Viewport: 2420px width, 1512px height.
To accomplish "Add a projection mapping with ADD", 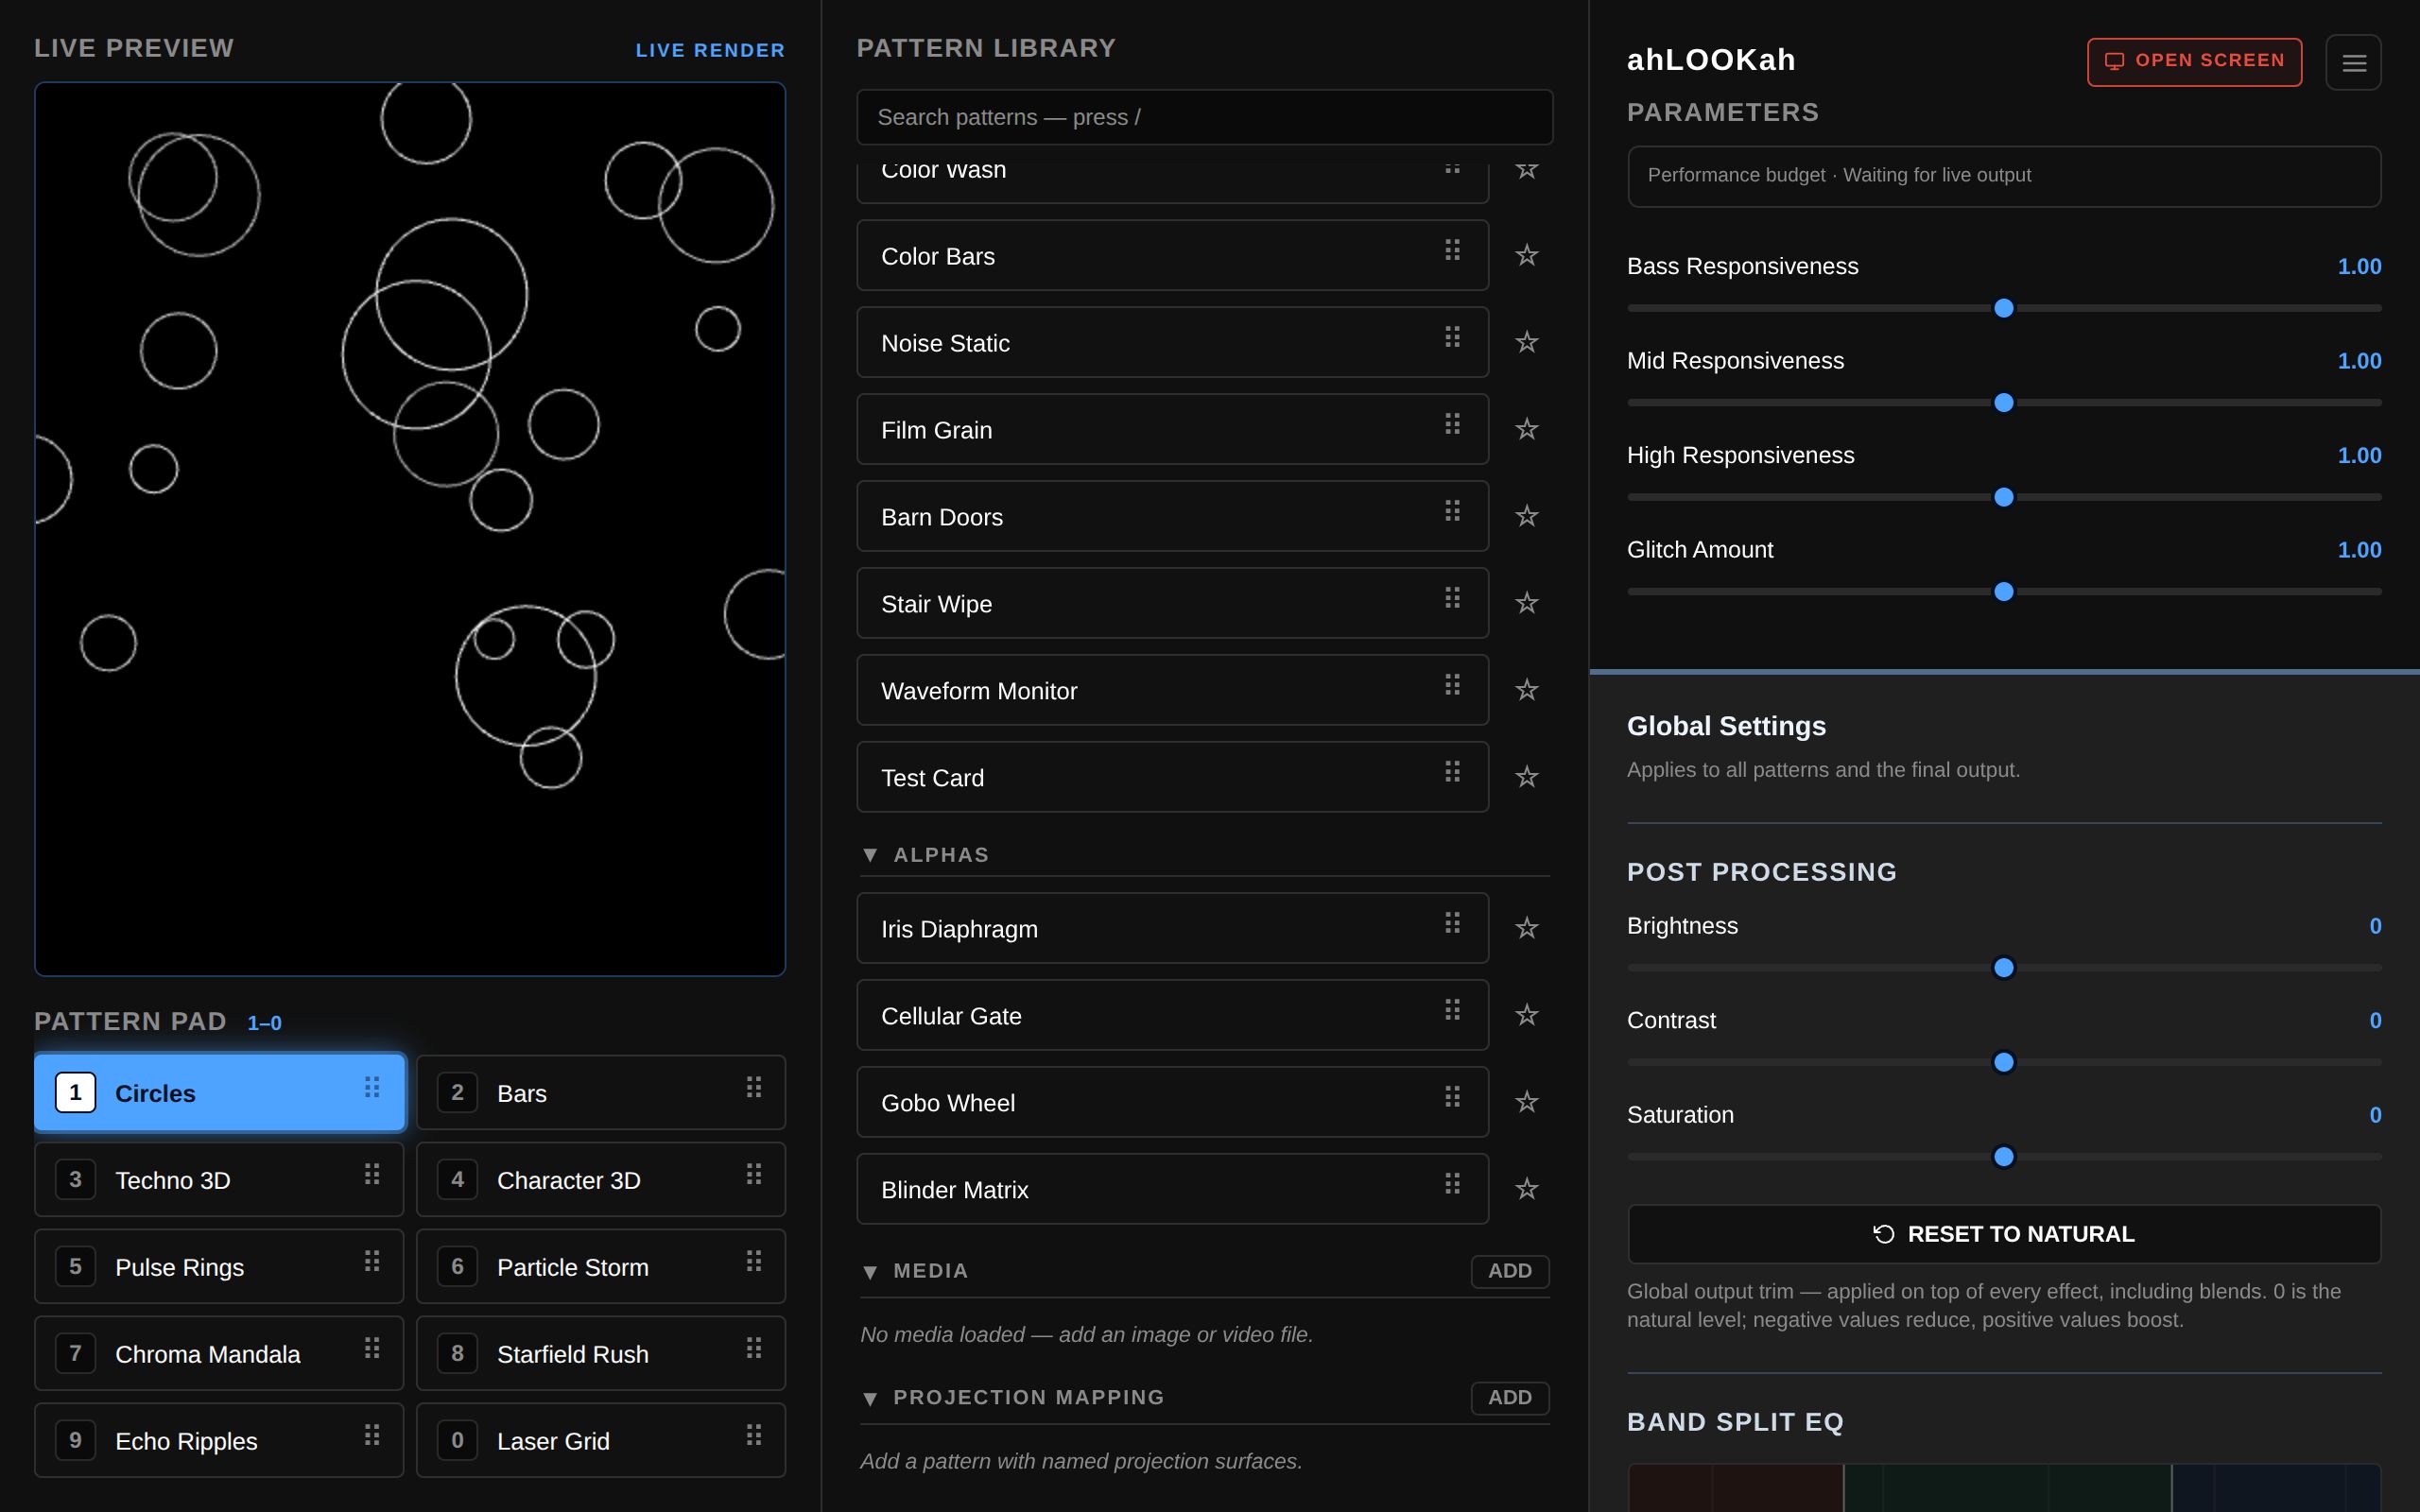I will point(1509,1398).
